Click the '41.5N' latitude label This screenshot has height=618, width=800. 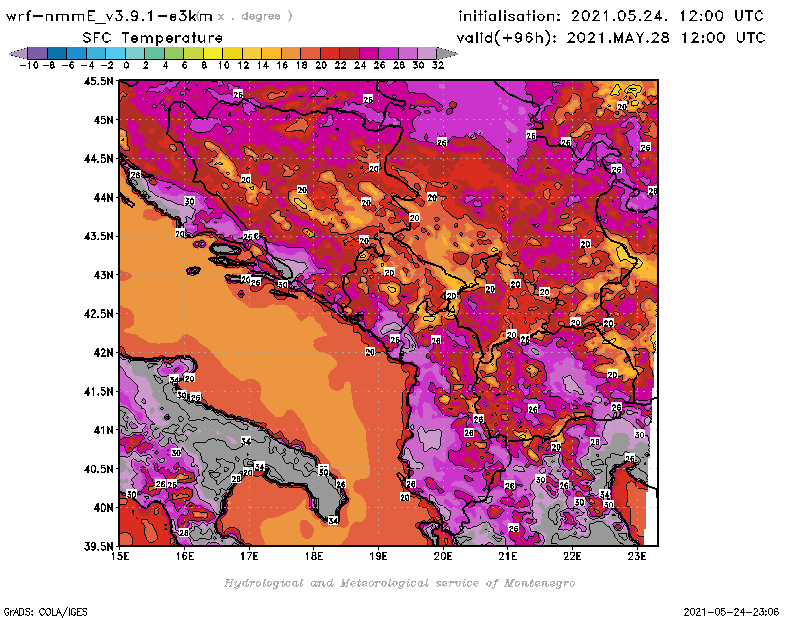[98, 391]
